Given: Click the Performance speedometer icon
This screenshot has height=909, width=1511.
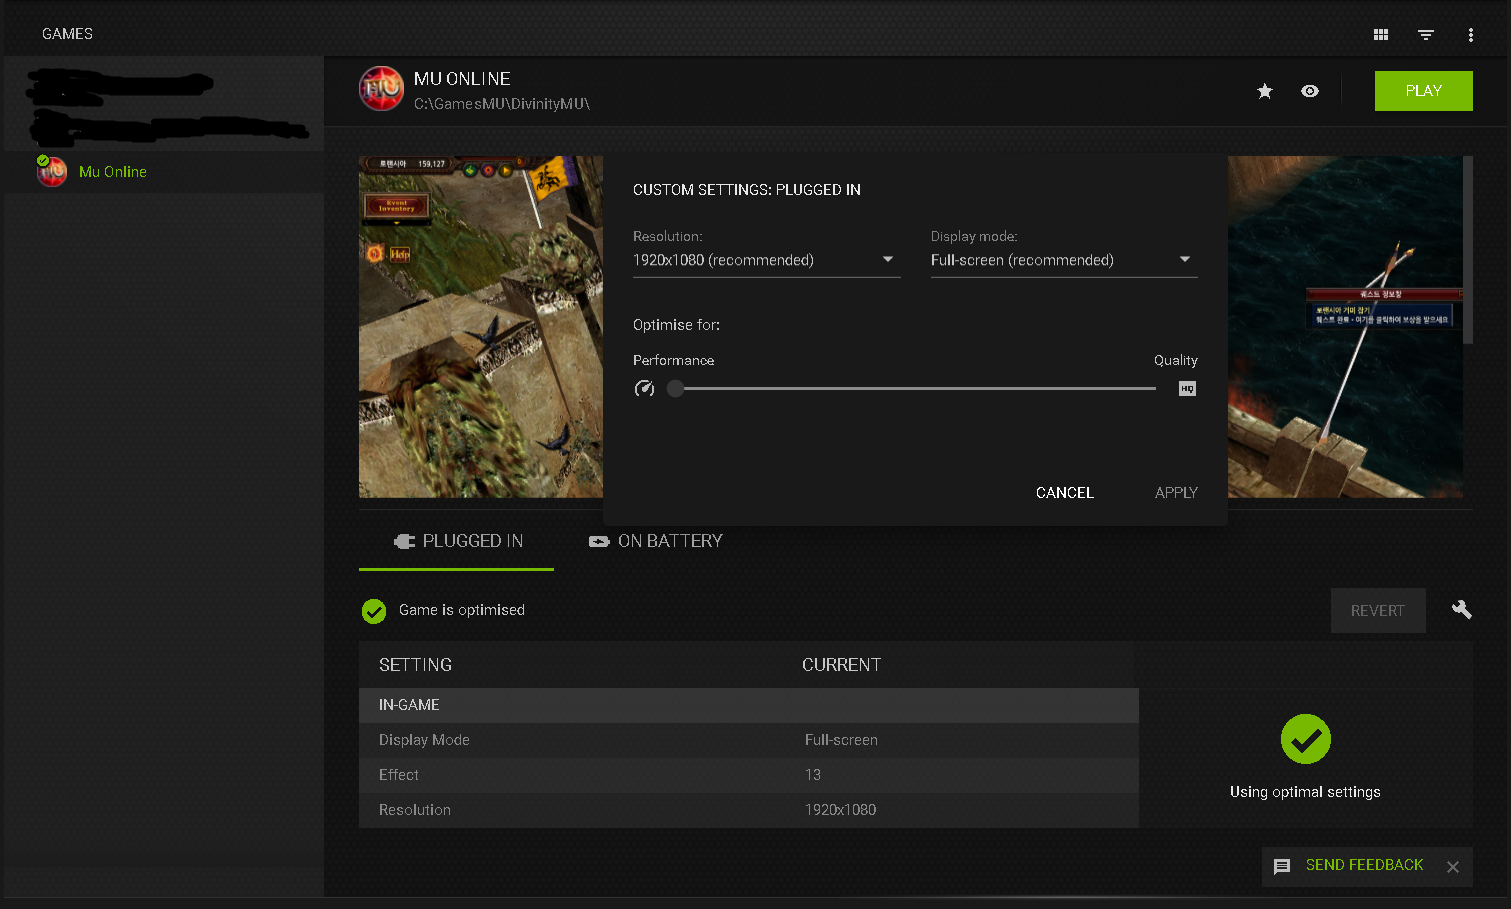Looking at the screenshot, I should pyautogui.click(x=644, y=388).
